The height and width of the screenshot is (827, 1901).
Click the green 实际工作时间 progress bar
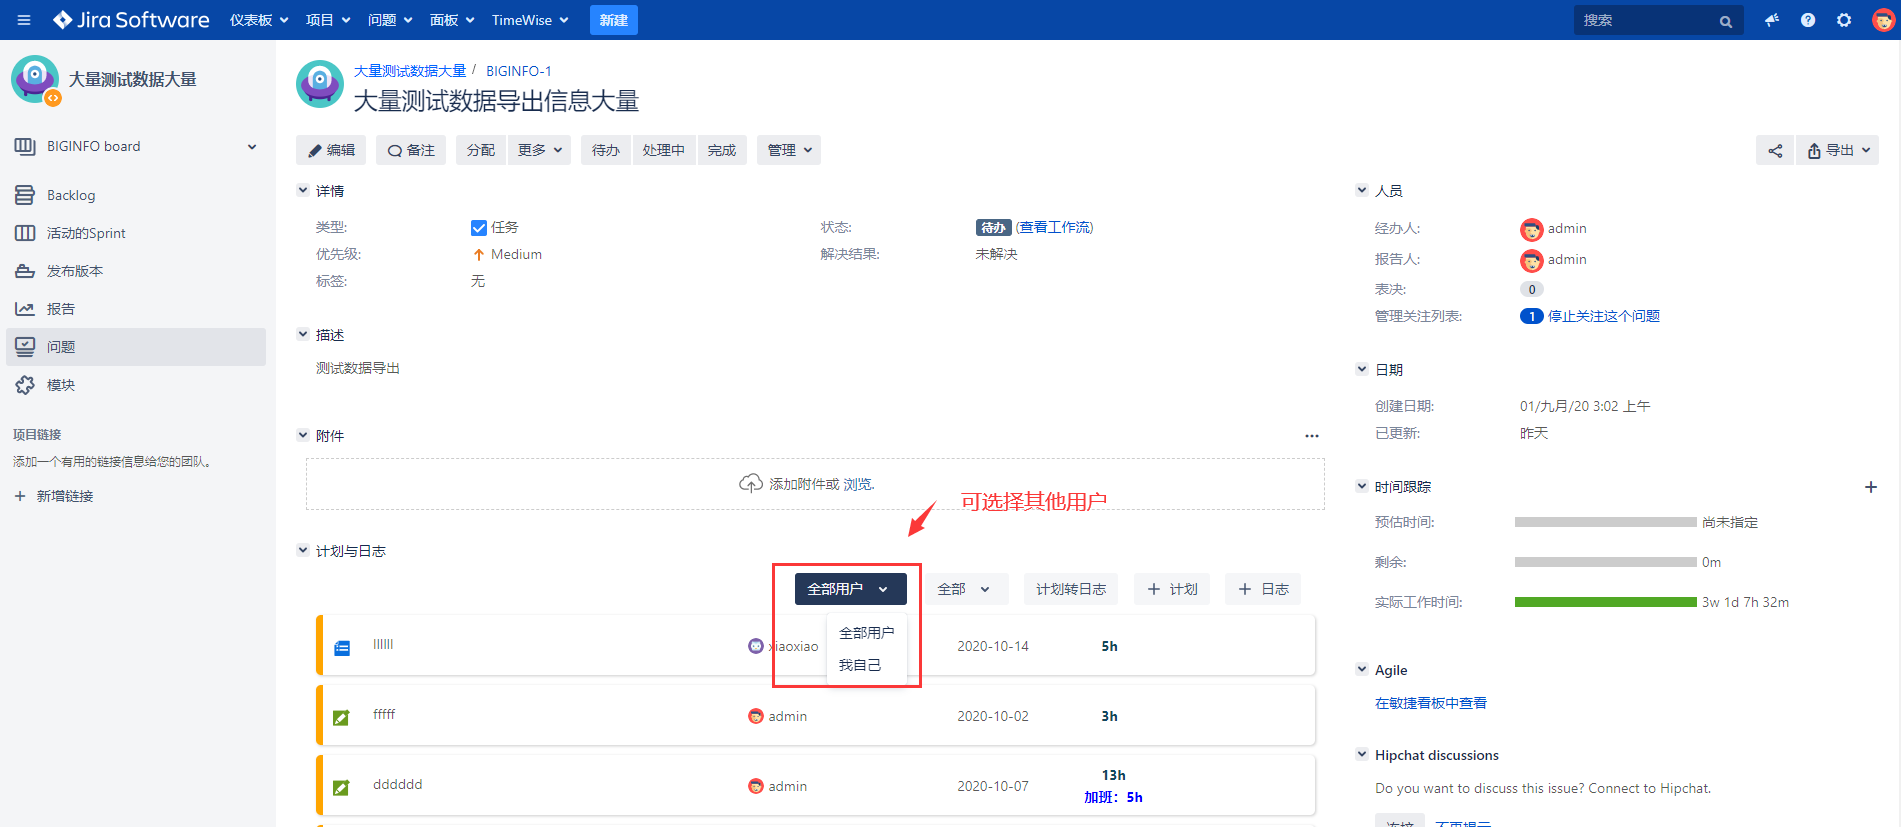pyautogui.click(x=1605, y=602)
